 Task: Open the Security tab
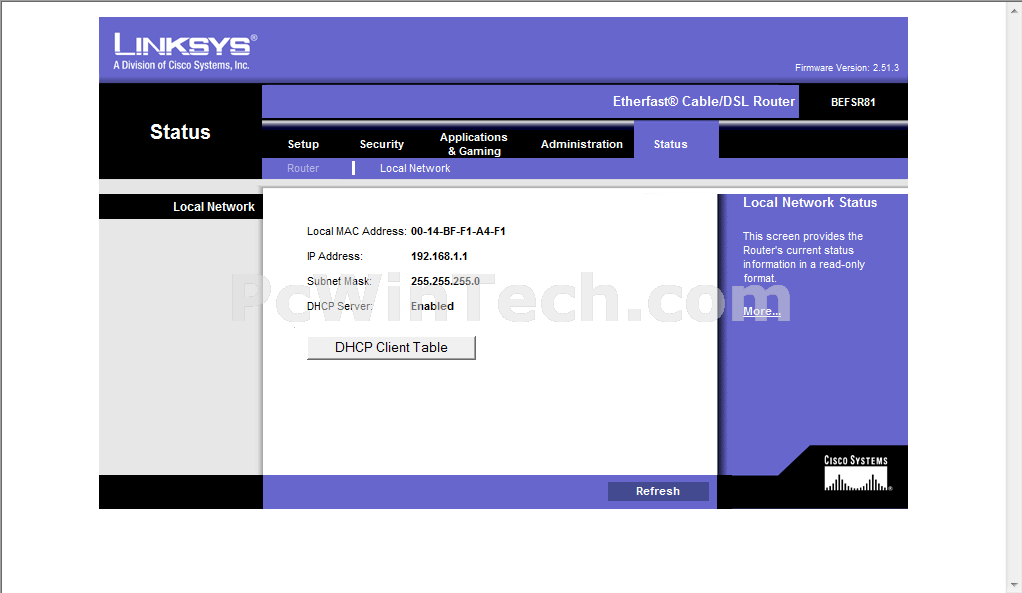(x=382, y=144)
